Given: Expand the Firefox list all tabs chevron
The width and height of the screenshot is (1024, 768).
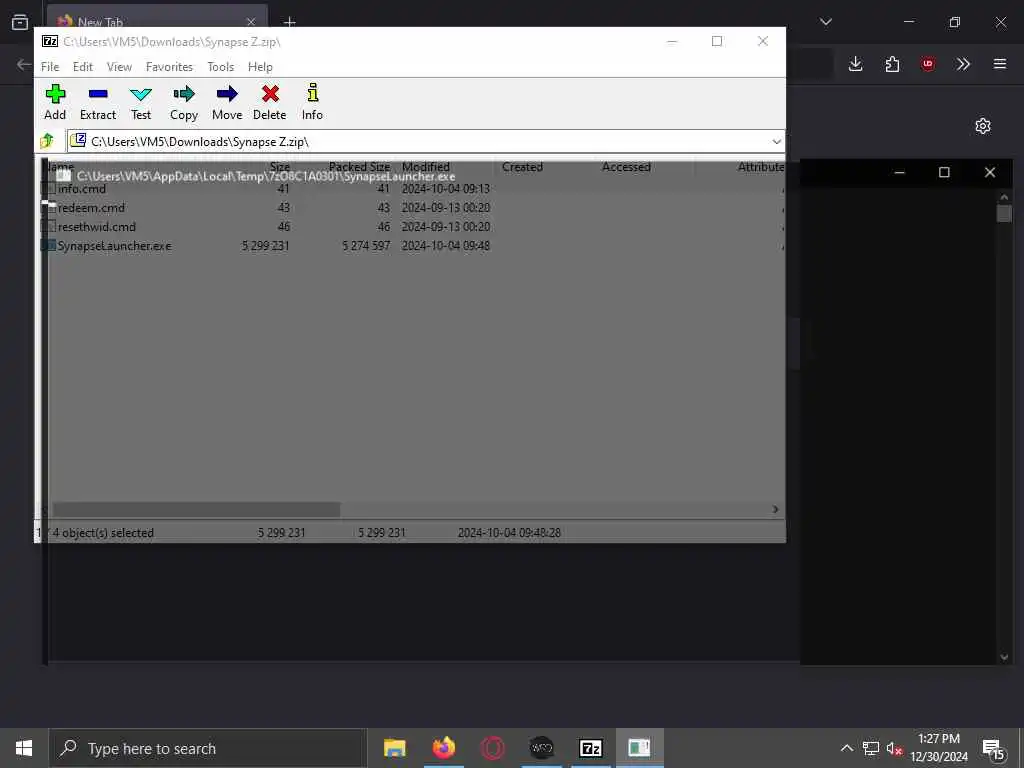Looking at the screenshot, I should [x=825, y=22].
